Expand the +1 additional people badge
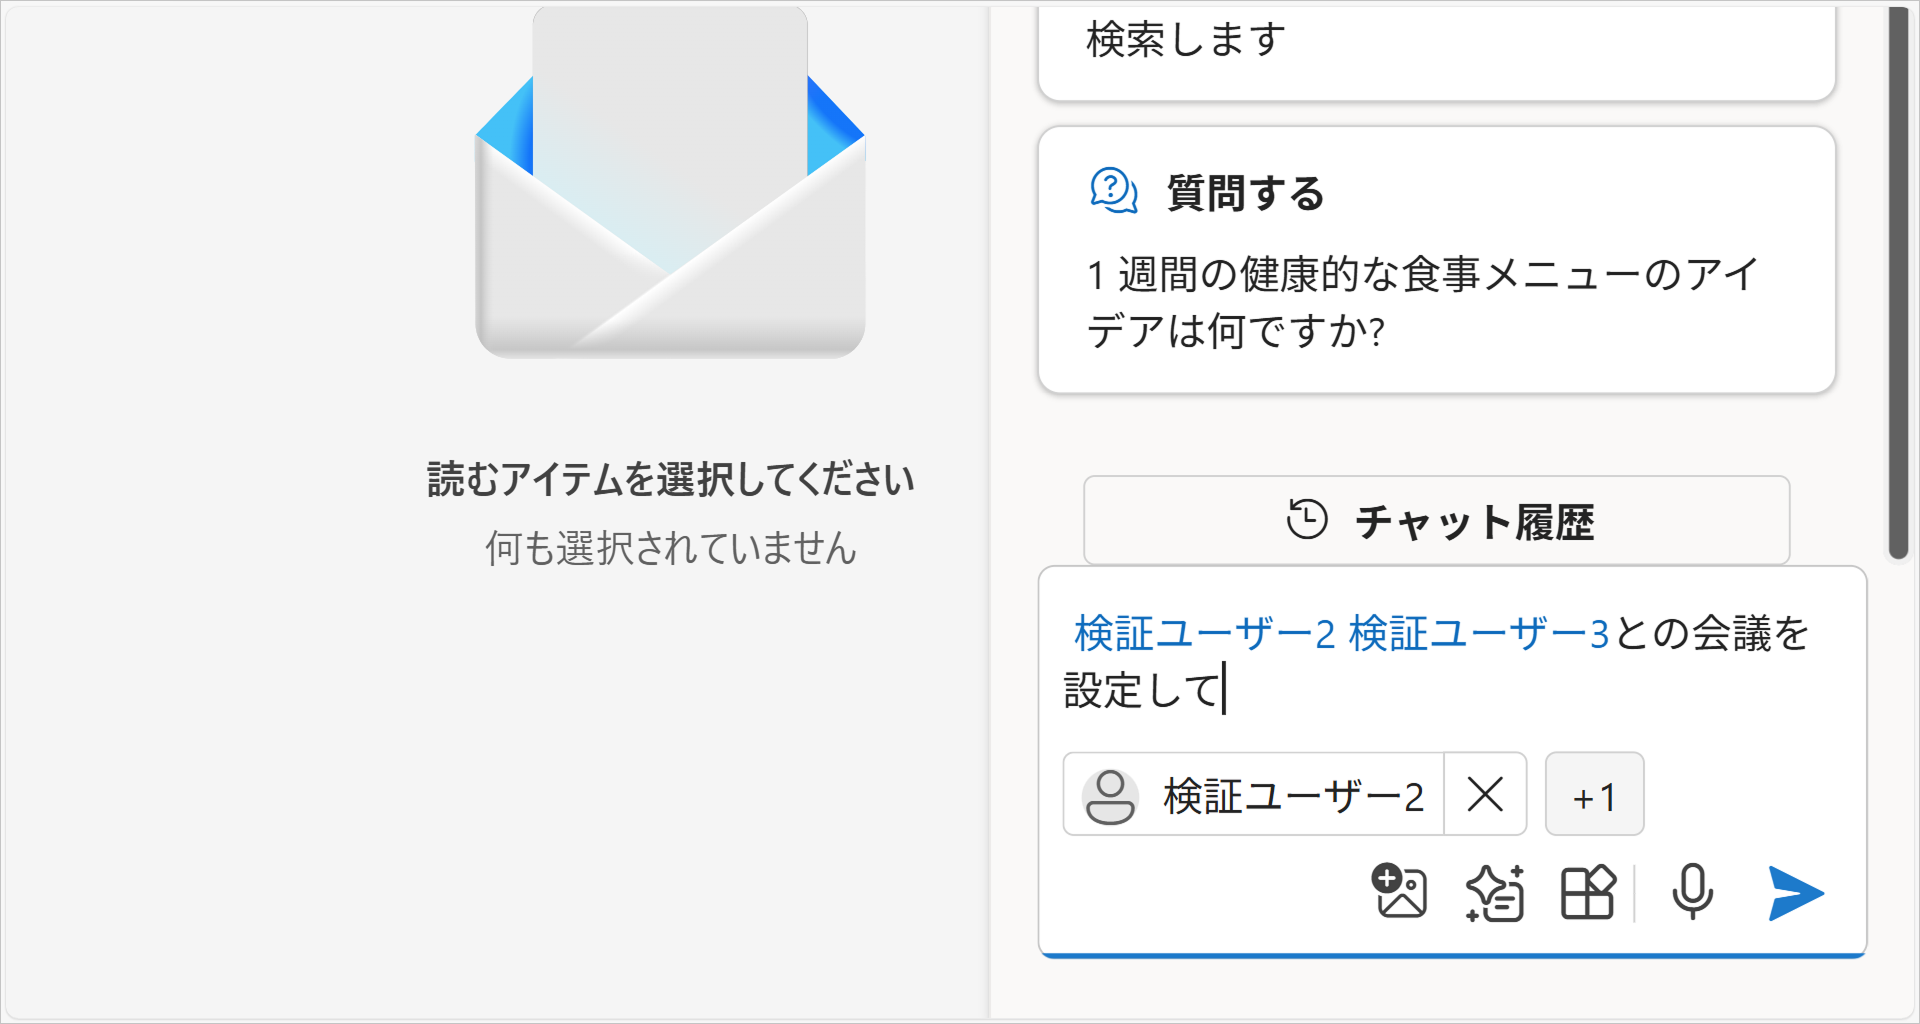Viewport: 1920px width, 1024px height. tap(1594, 795)
